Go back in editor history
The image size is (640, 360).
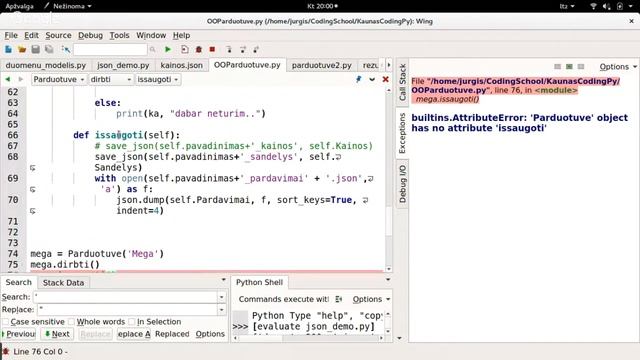(7, 79)
